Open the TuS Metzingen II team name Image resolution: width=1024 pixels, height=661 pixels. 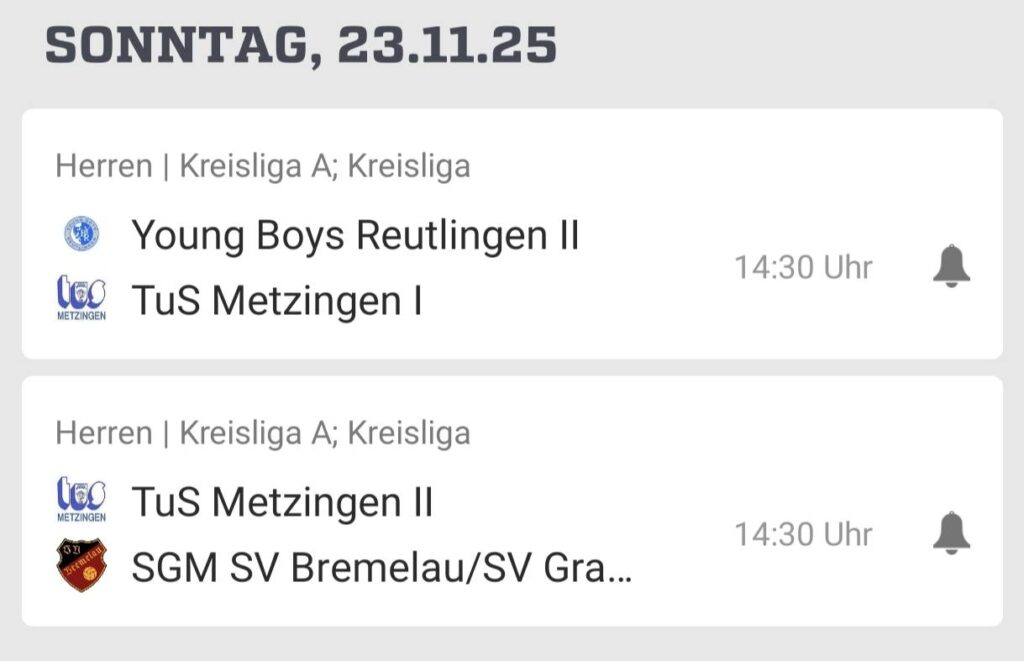pyautogui.click(x=282, y=502)
